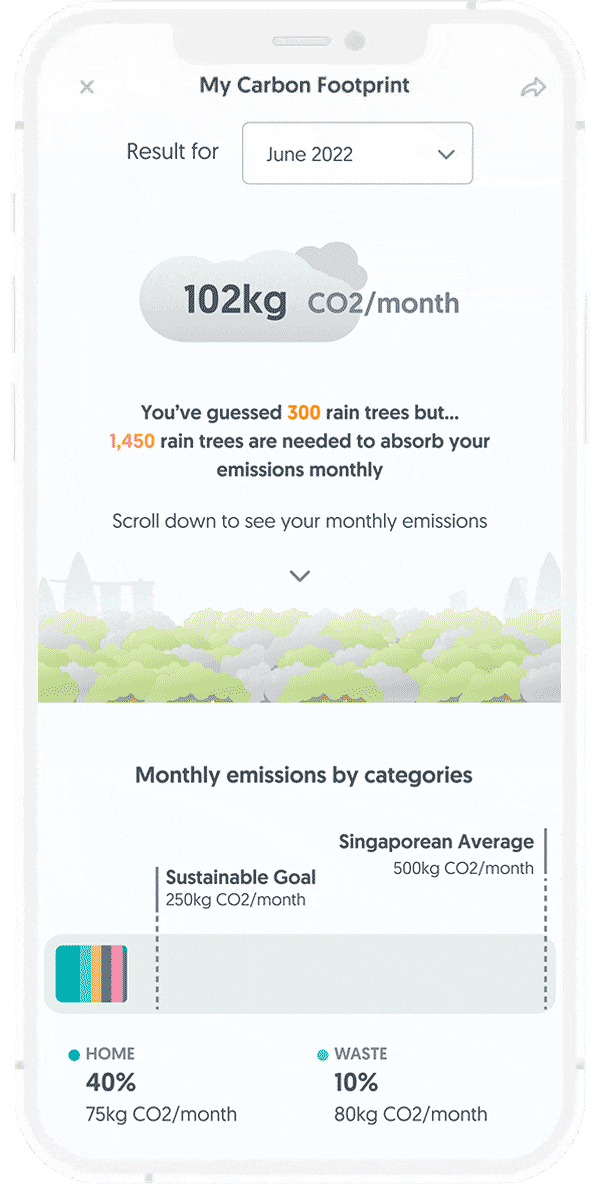Open the month selector showing June 2022
Viewport: 600px width, 1200px height.
357,154
